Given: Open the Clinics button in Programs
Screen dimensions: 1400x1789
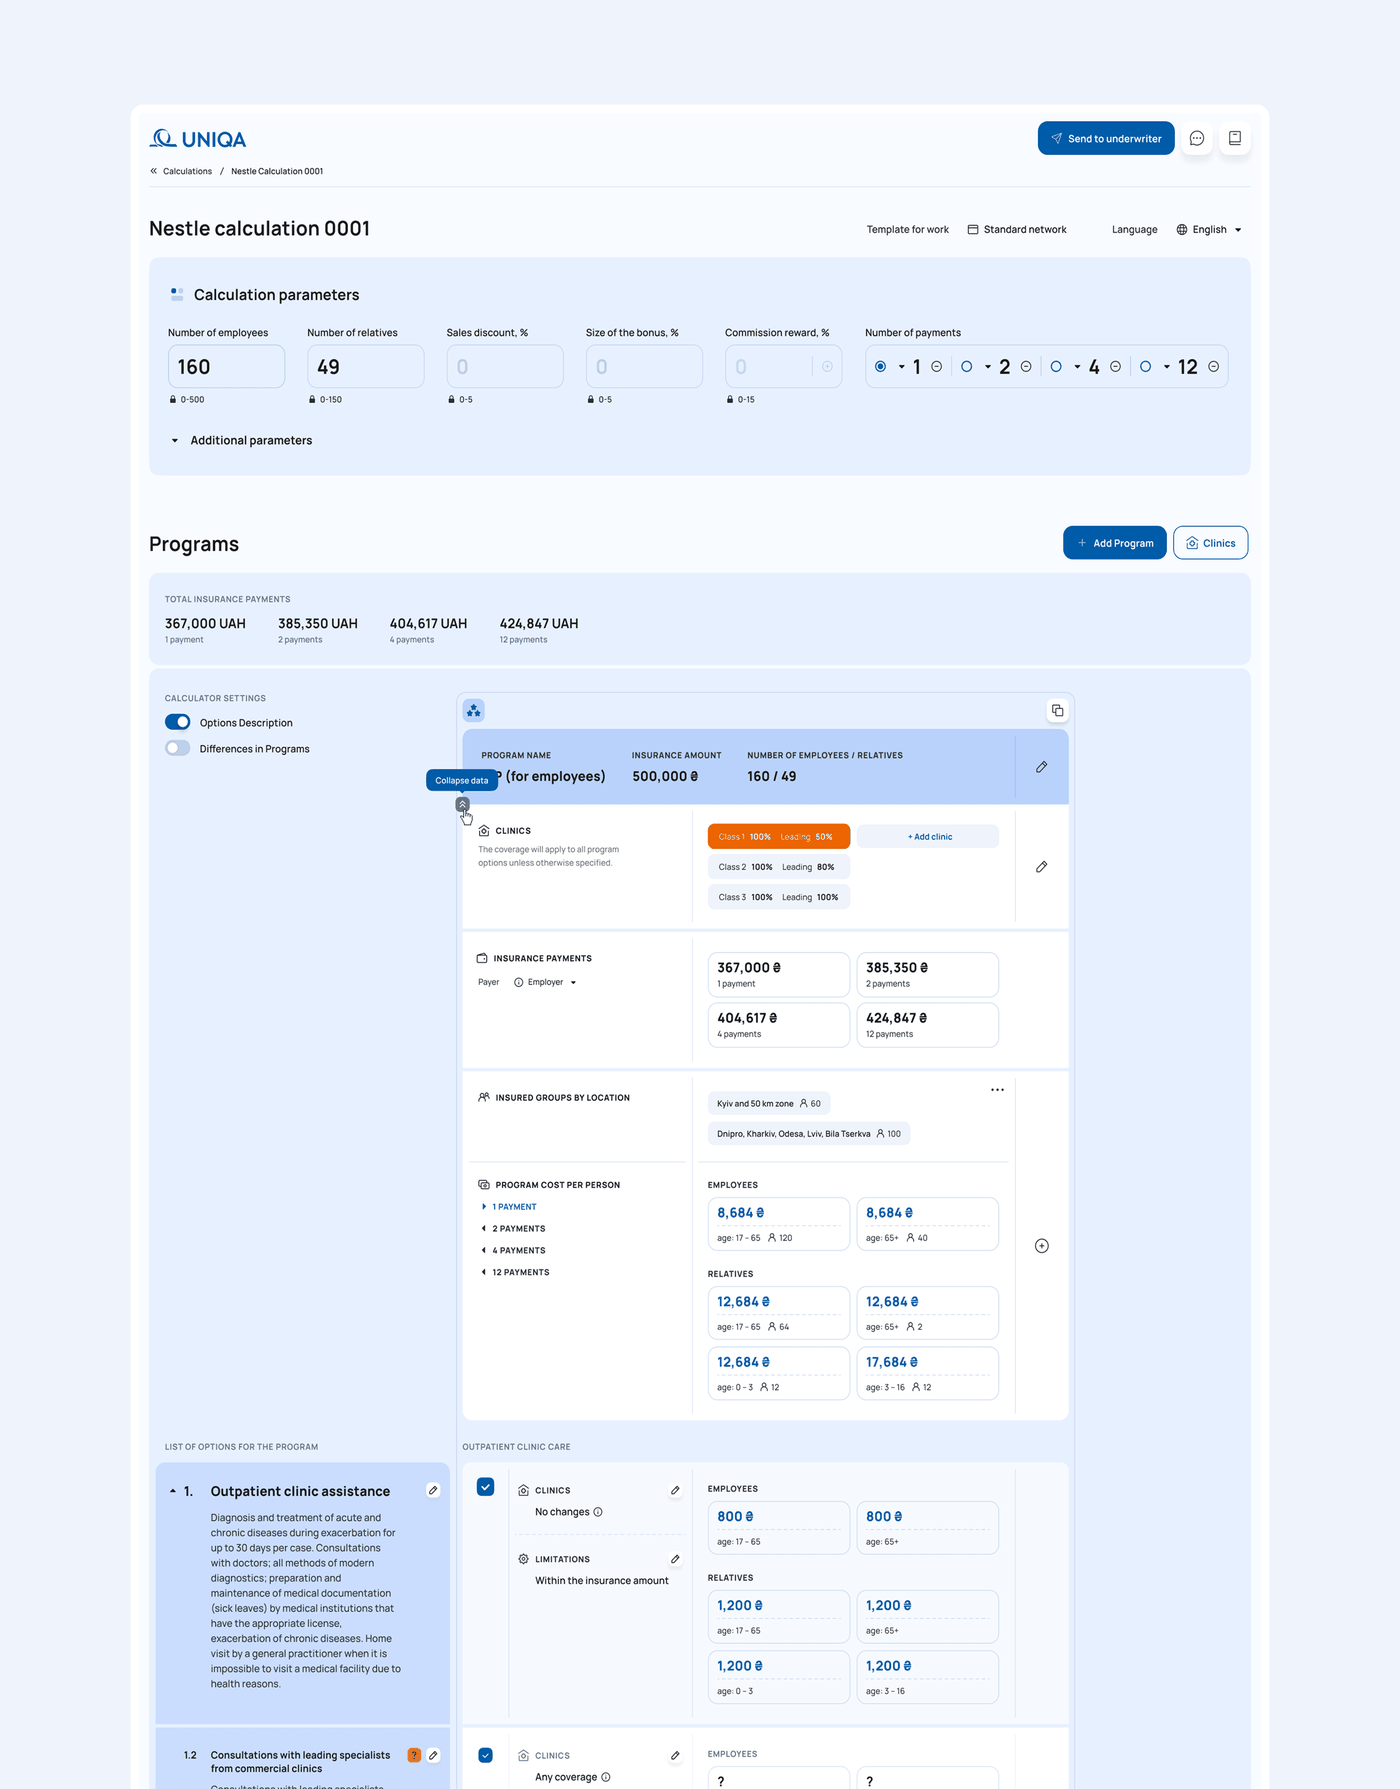Looking at the screenshot, I should pyautogui.click(x=1210, y=543).
